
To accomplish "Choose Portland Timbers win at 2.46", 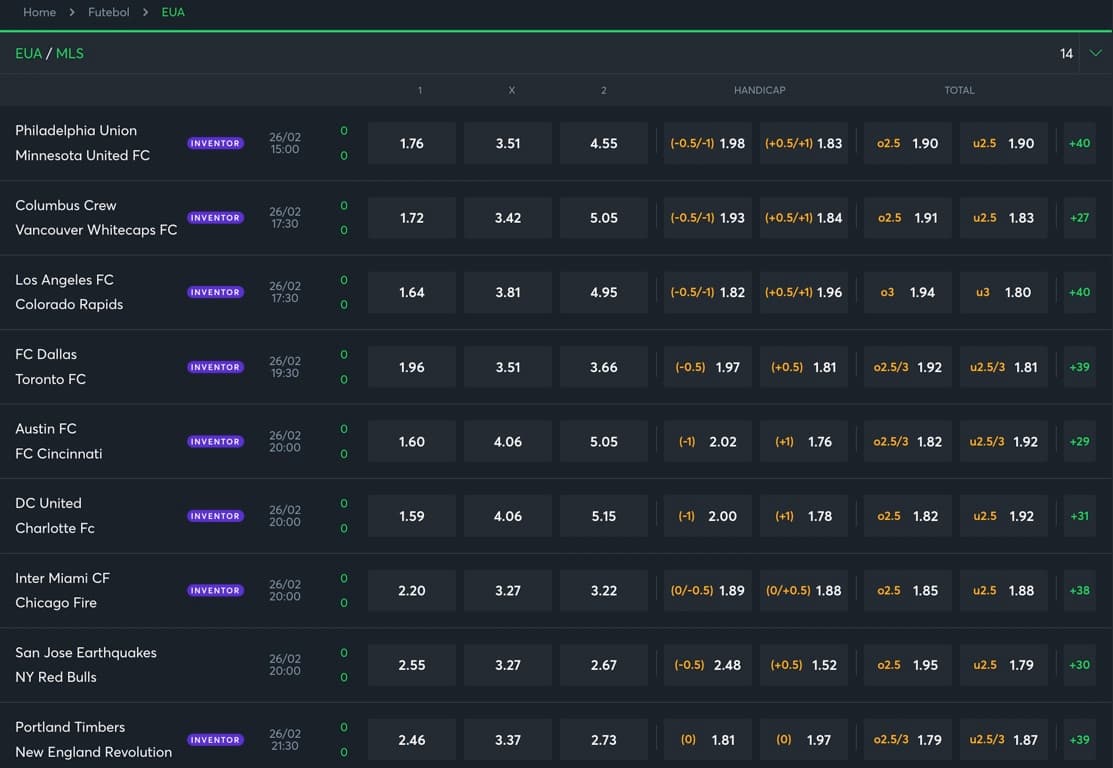I will [412, 740].
